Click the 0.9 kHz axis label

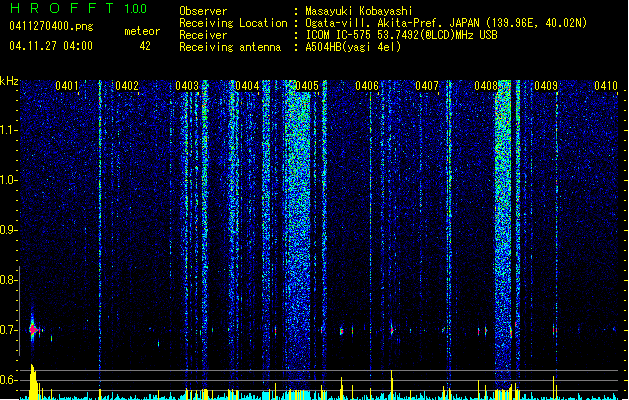pos(9,230)
